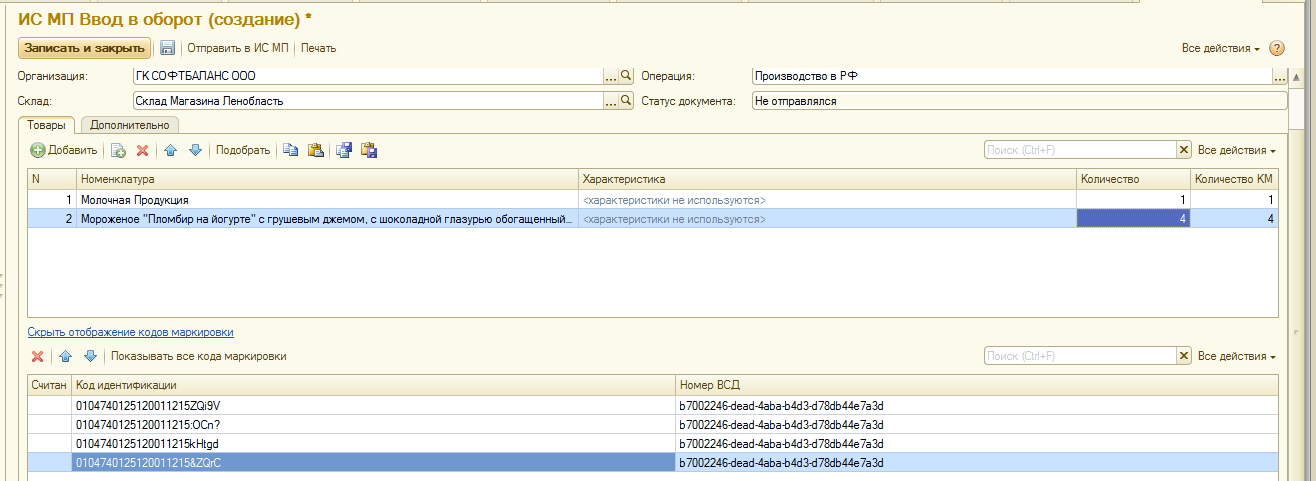Click the floppy disk save icon
The width and height of the screenshot is (1316, 481).
(x=168, y=48)
